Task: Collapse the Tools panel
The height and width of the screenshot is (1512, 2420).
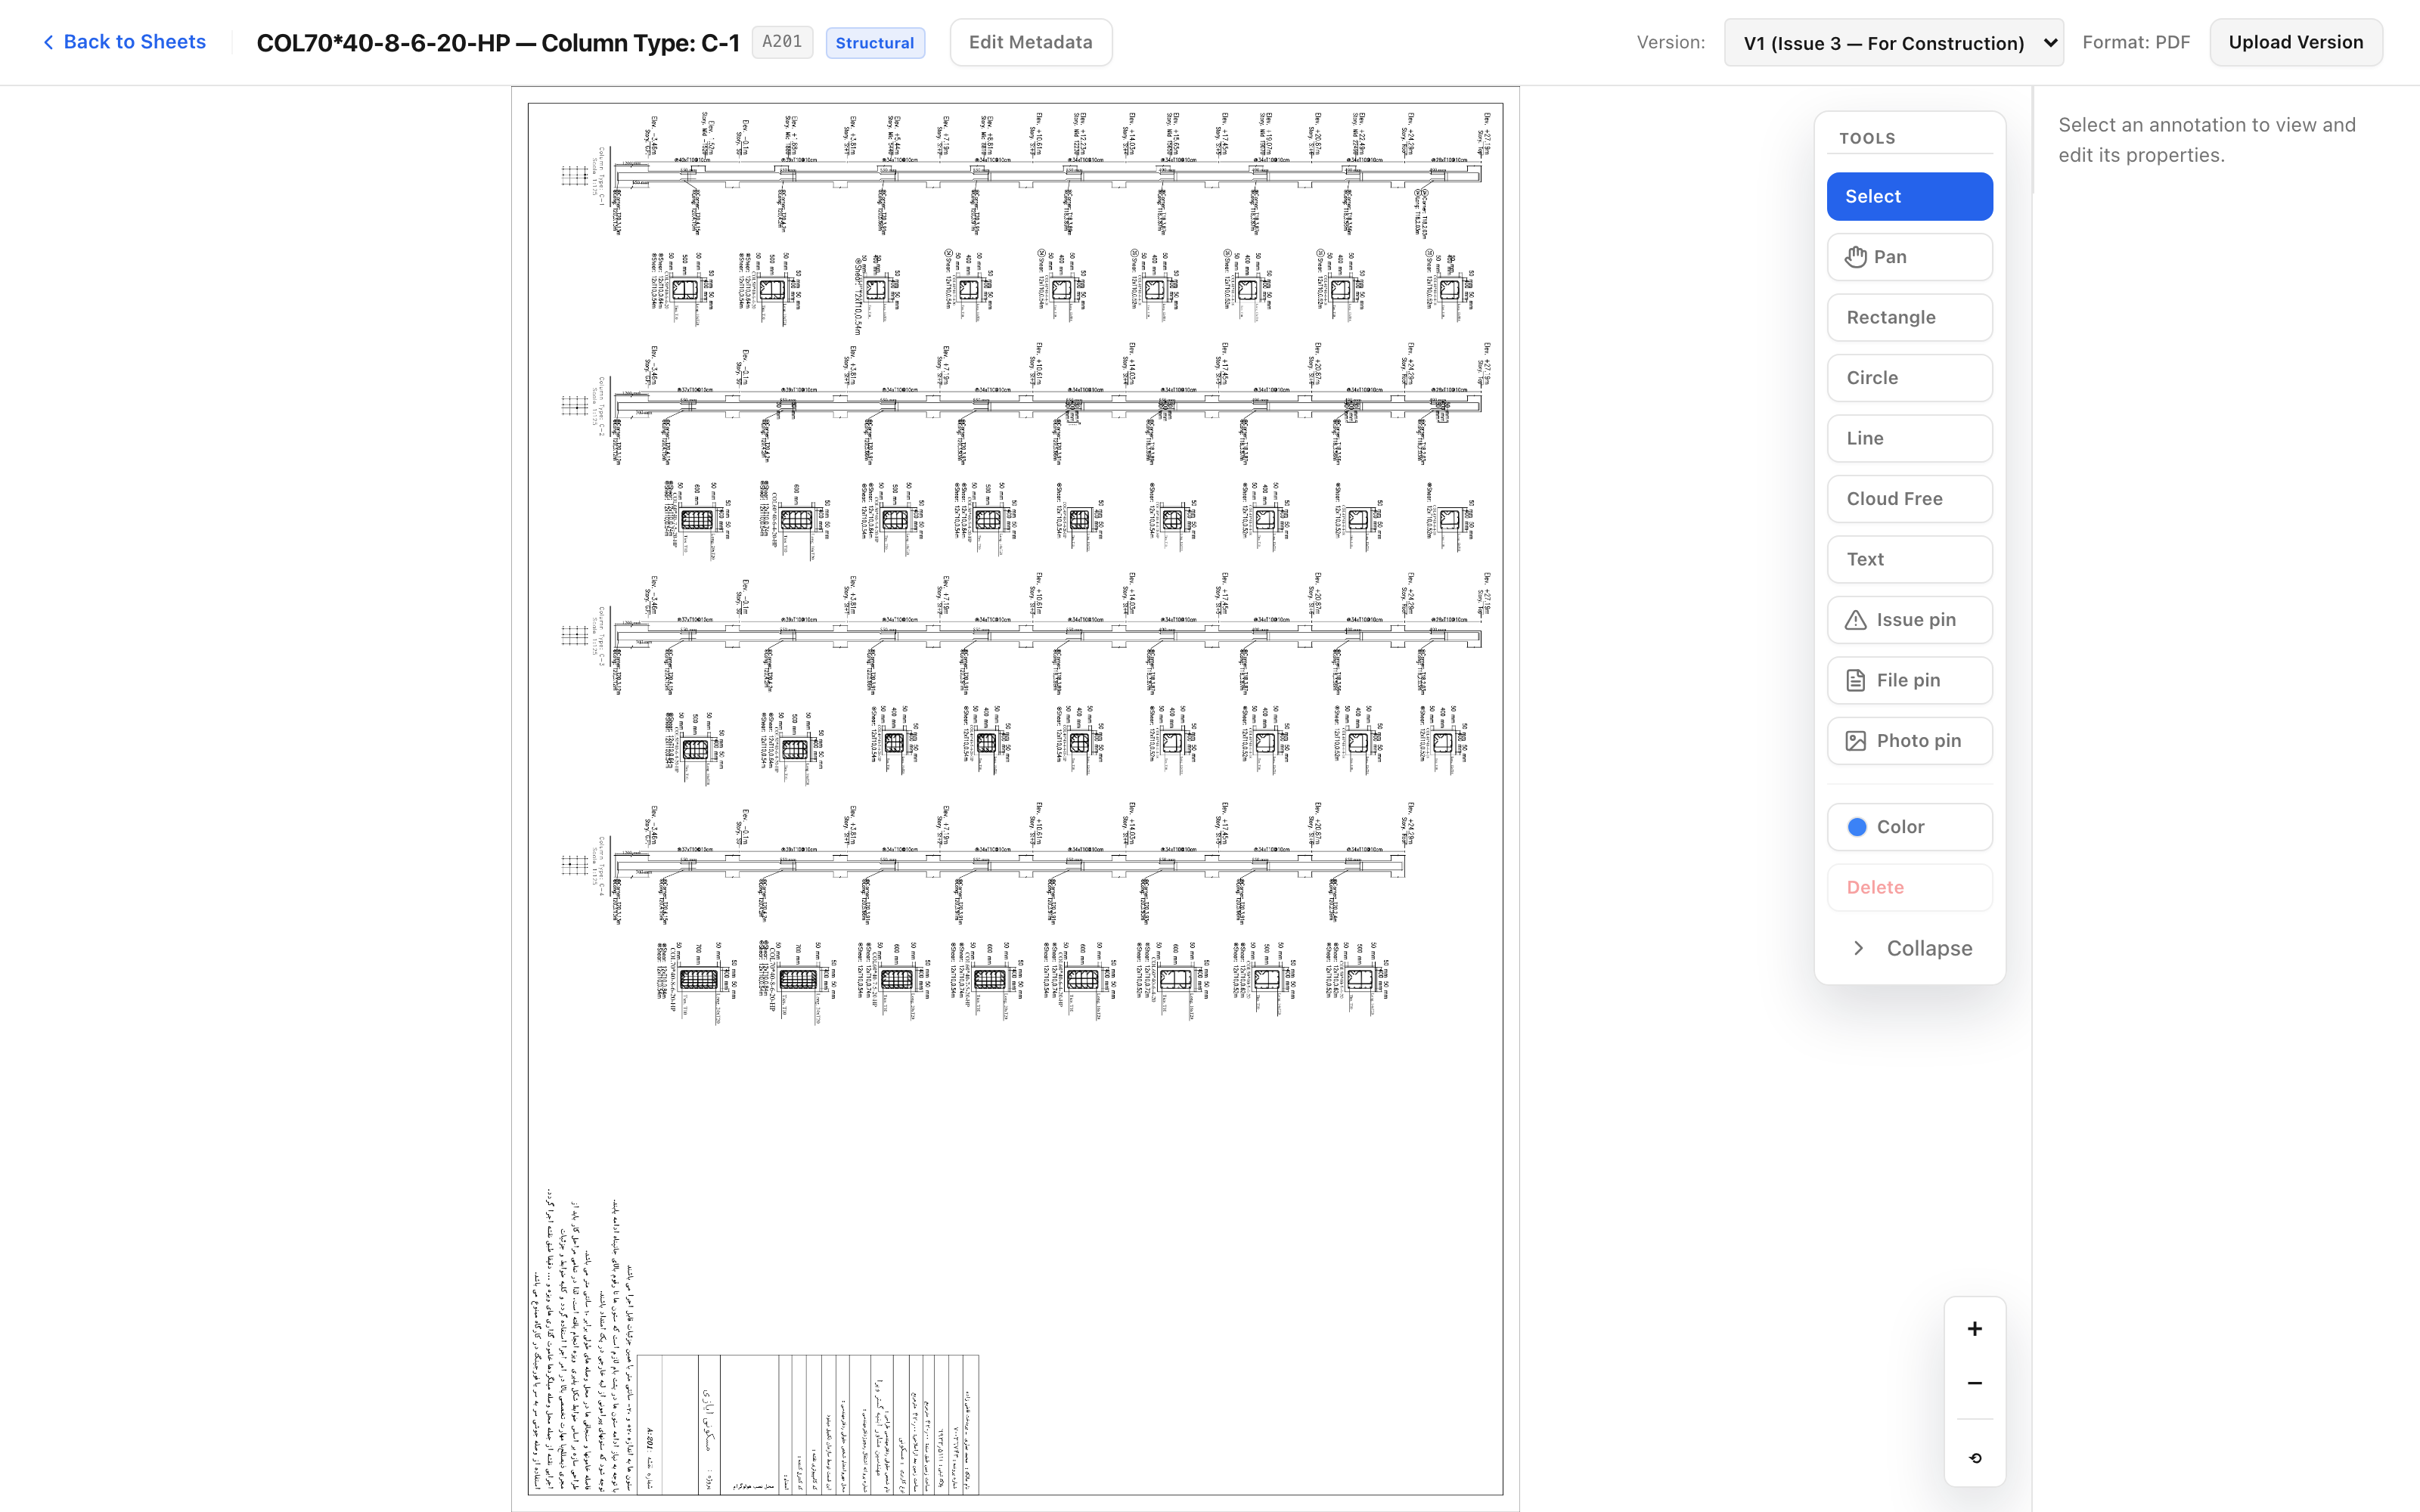Action: 1909,948
